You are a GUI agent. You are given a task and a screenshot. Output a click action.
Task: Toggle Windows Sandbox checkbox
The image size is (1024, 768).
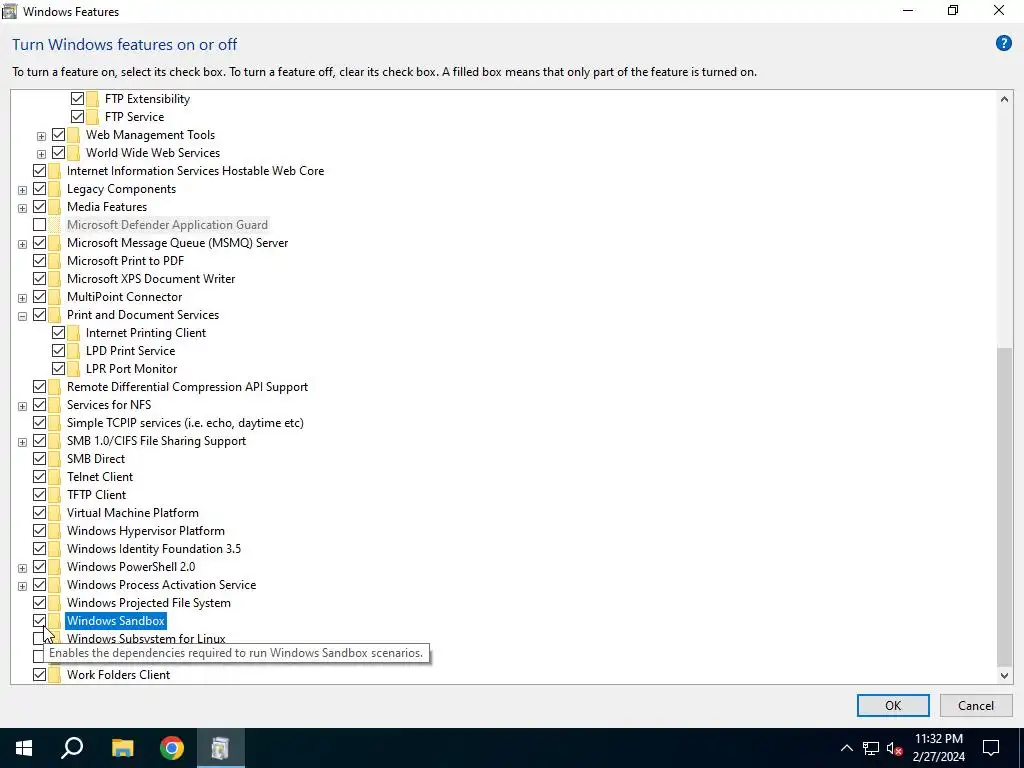(39, 620)
